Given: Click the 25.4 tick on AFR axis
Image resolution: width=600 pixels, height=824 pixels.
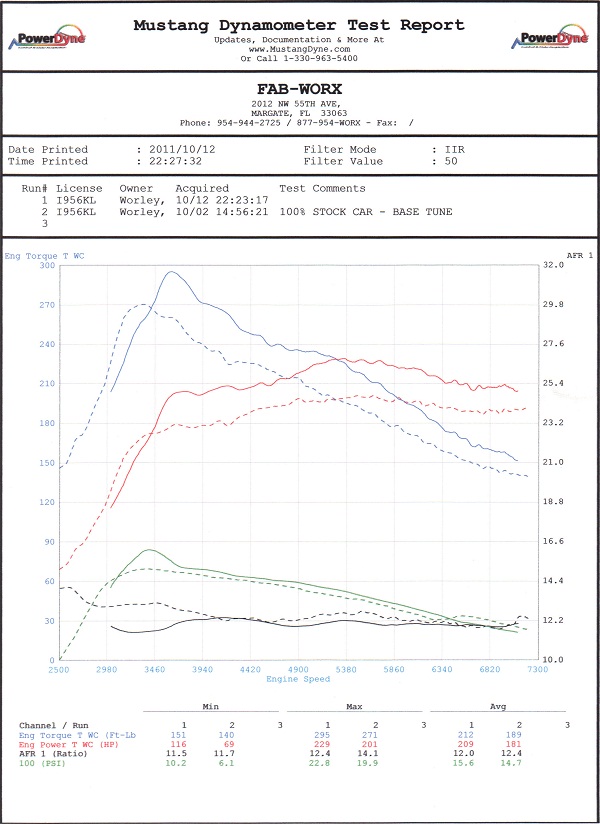Looking at the screenshot, I should (x=553, y=384).
